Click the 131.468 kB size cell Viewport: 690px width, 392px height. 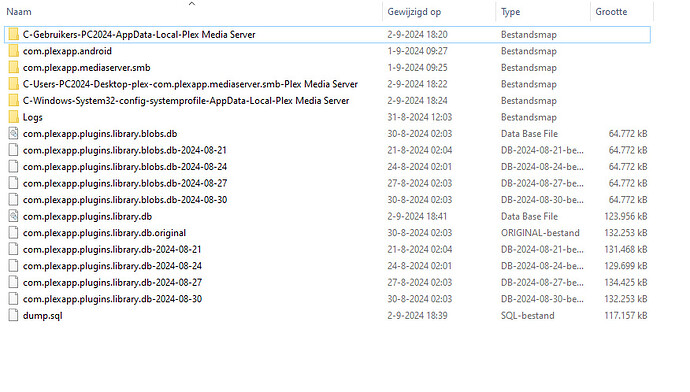[x=626, y=249]
